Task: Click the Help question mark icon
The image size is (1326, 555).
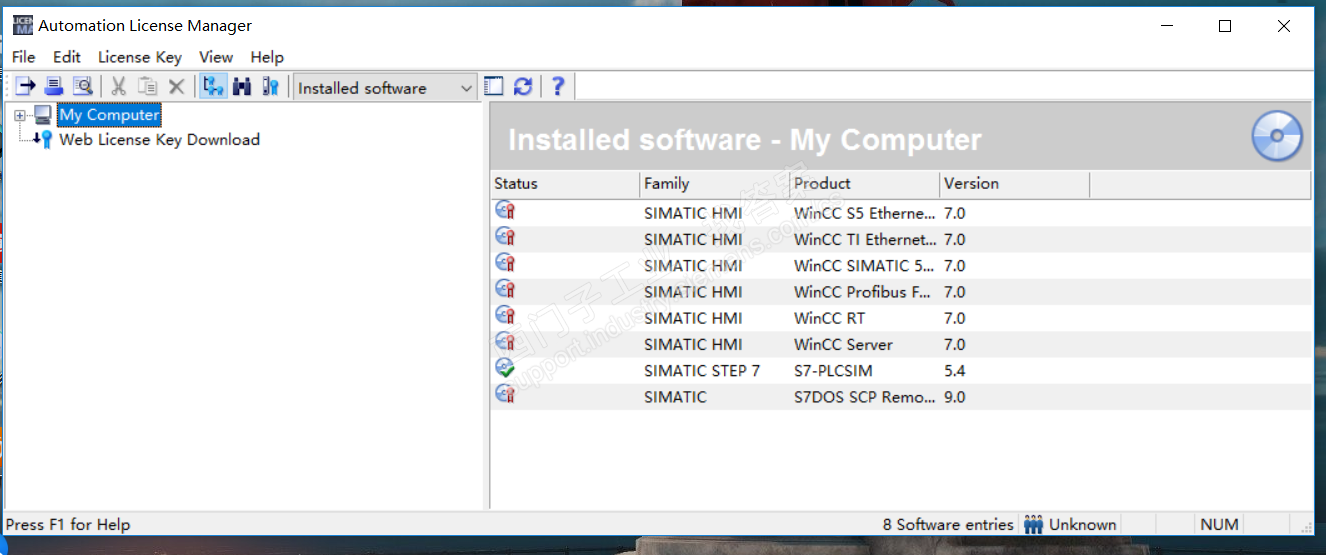Action: point(558,87)
